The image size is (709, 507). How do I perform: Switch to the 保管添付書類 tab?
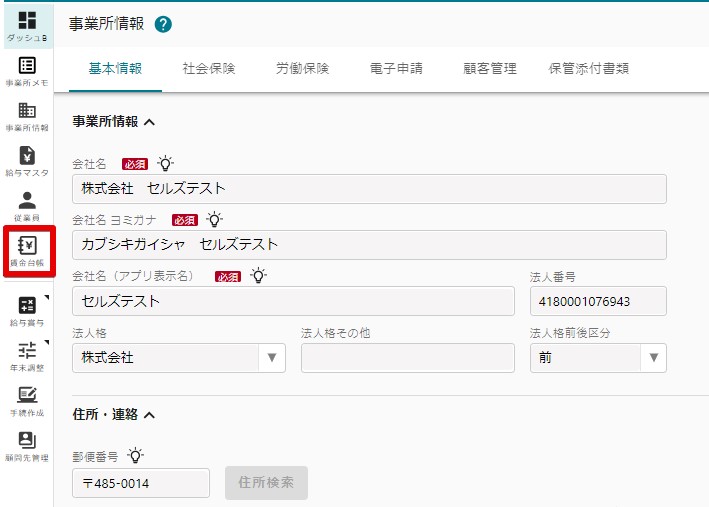(589, 69)
